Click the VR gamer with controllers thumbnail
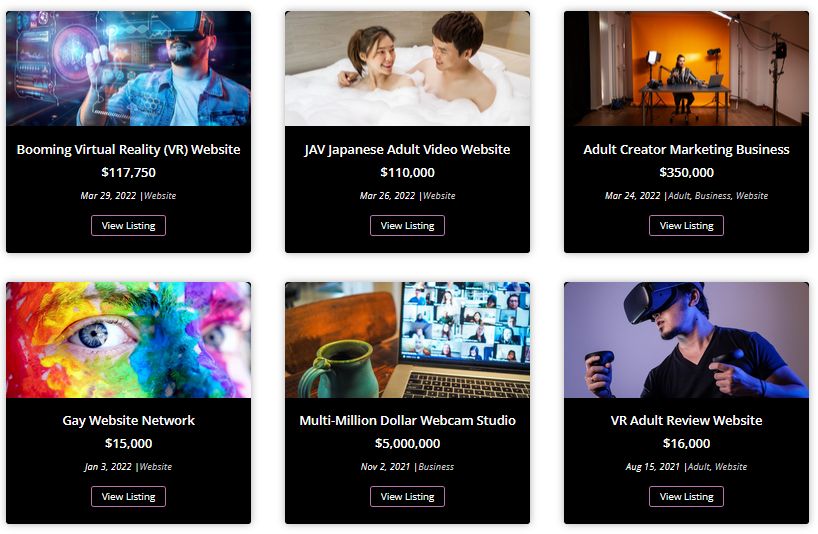 pos(686,339)
